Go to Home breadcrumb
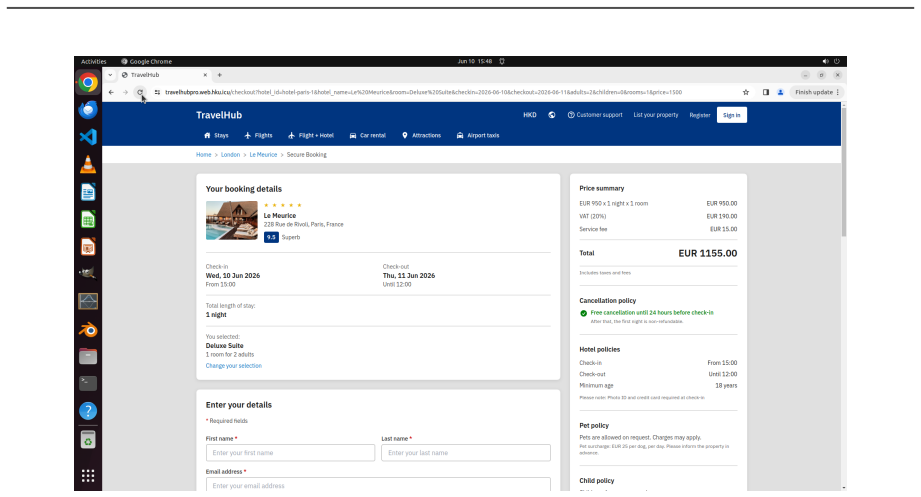Screen dimensions: 921x497 (x=203, y=155)
